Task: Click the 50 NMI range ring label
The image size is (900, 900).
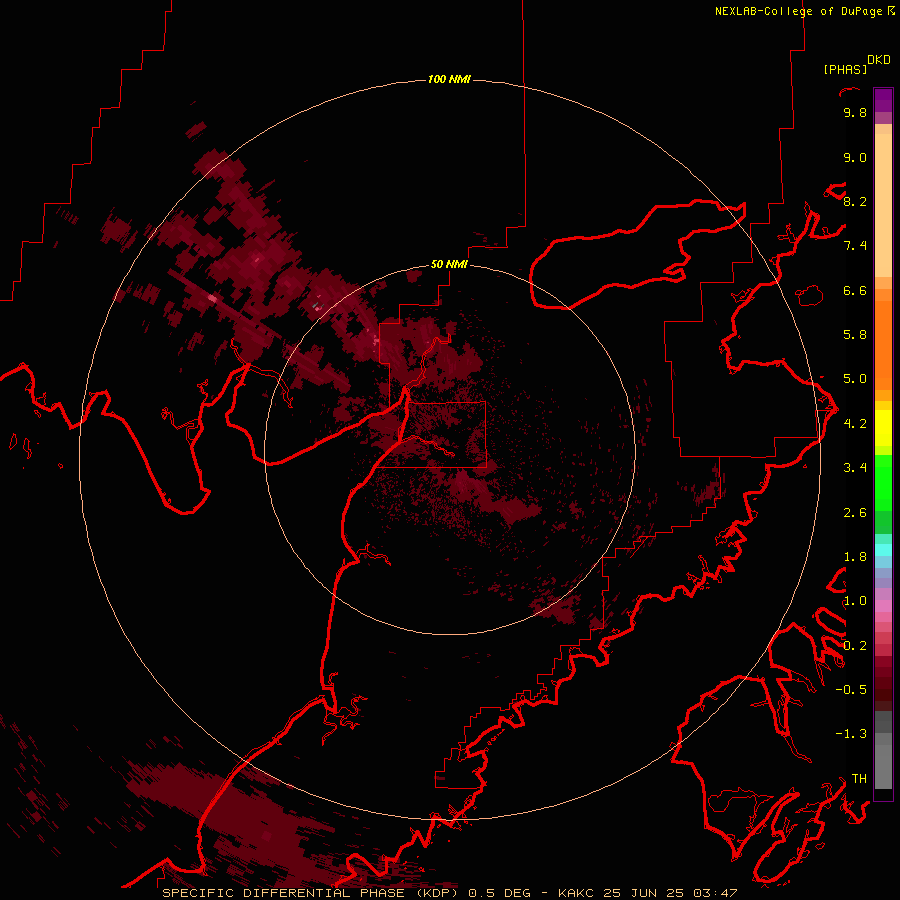Action: 449,264
